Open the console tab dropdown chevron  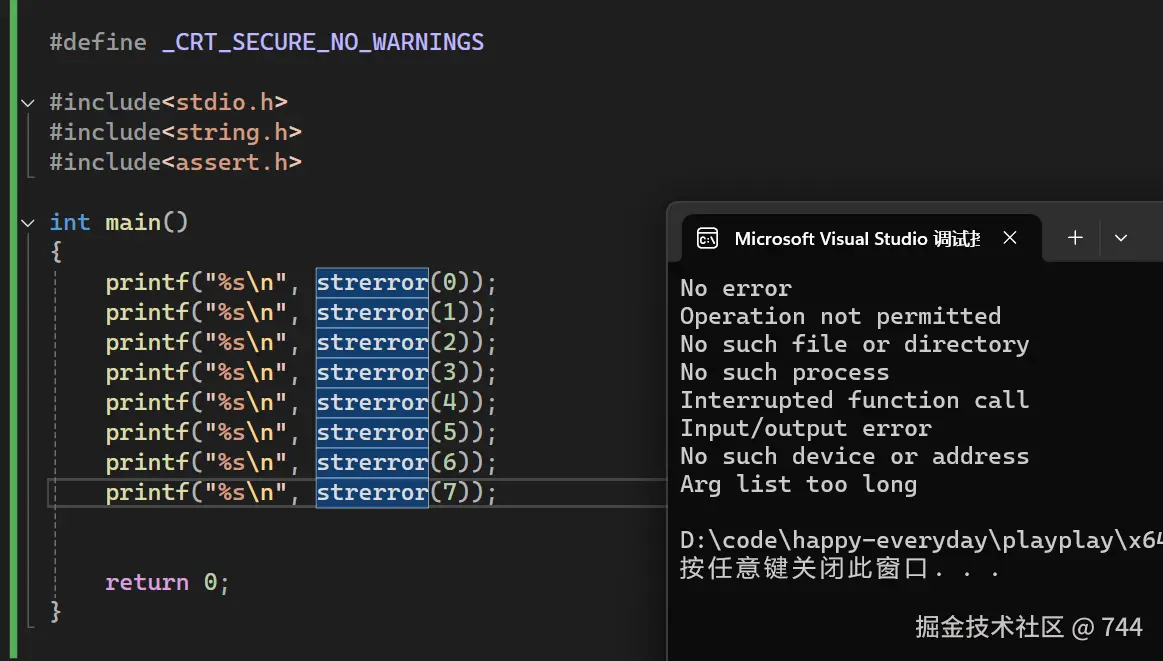coord(1121,238)
